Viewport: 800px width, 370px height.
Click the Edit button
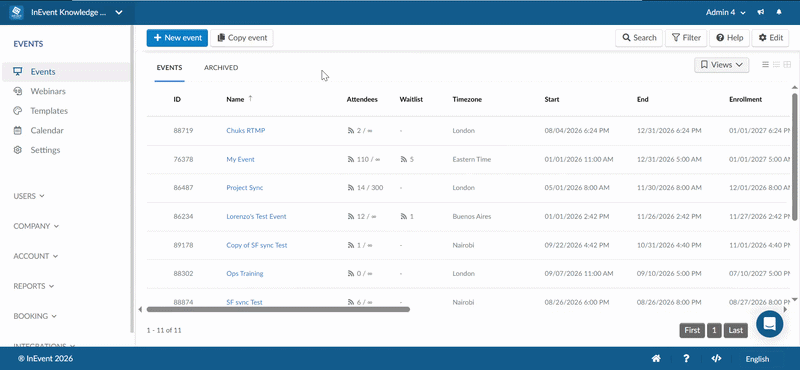770,38
